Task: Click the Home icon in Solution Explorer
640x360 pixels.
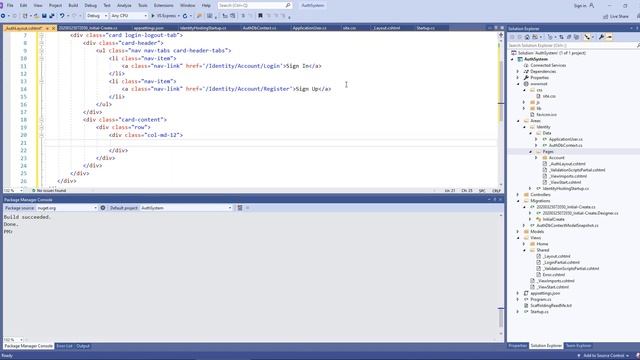Action: pos(527,37)
